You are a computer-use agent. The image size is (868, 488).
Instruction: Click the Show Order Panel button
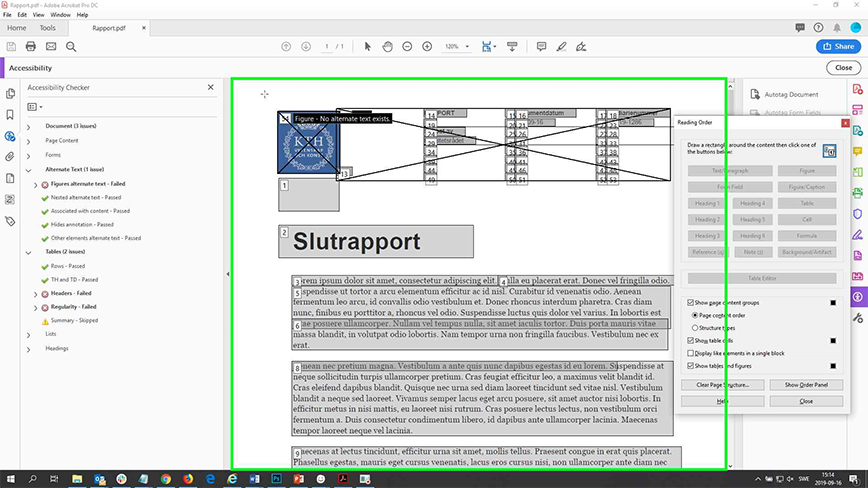[805, 384]
